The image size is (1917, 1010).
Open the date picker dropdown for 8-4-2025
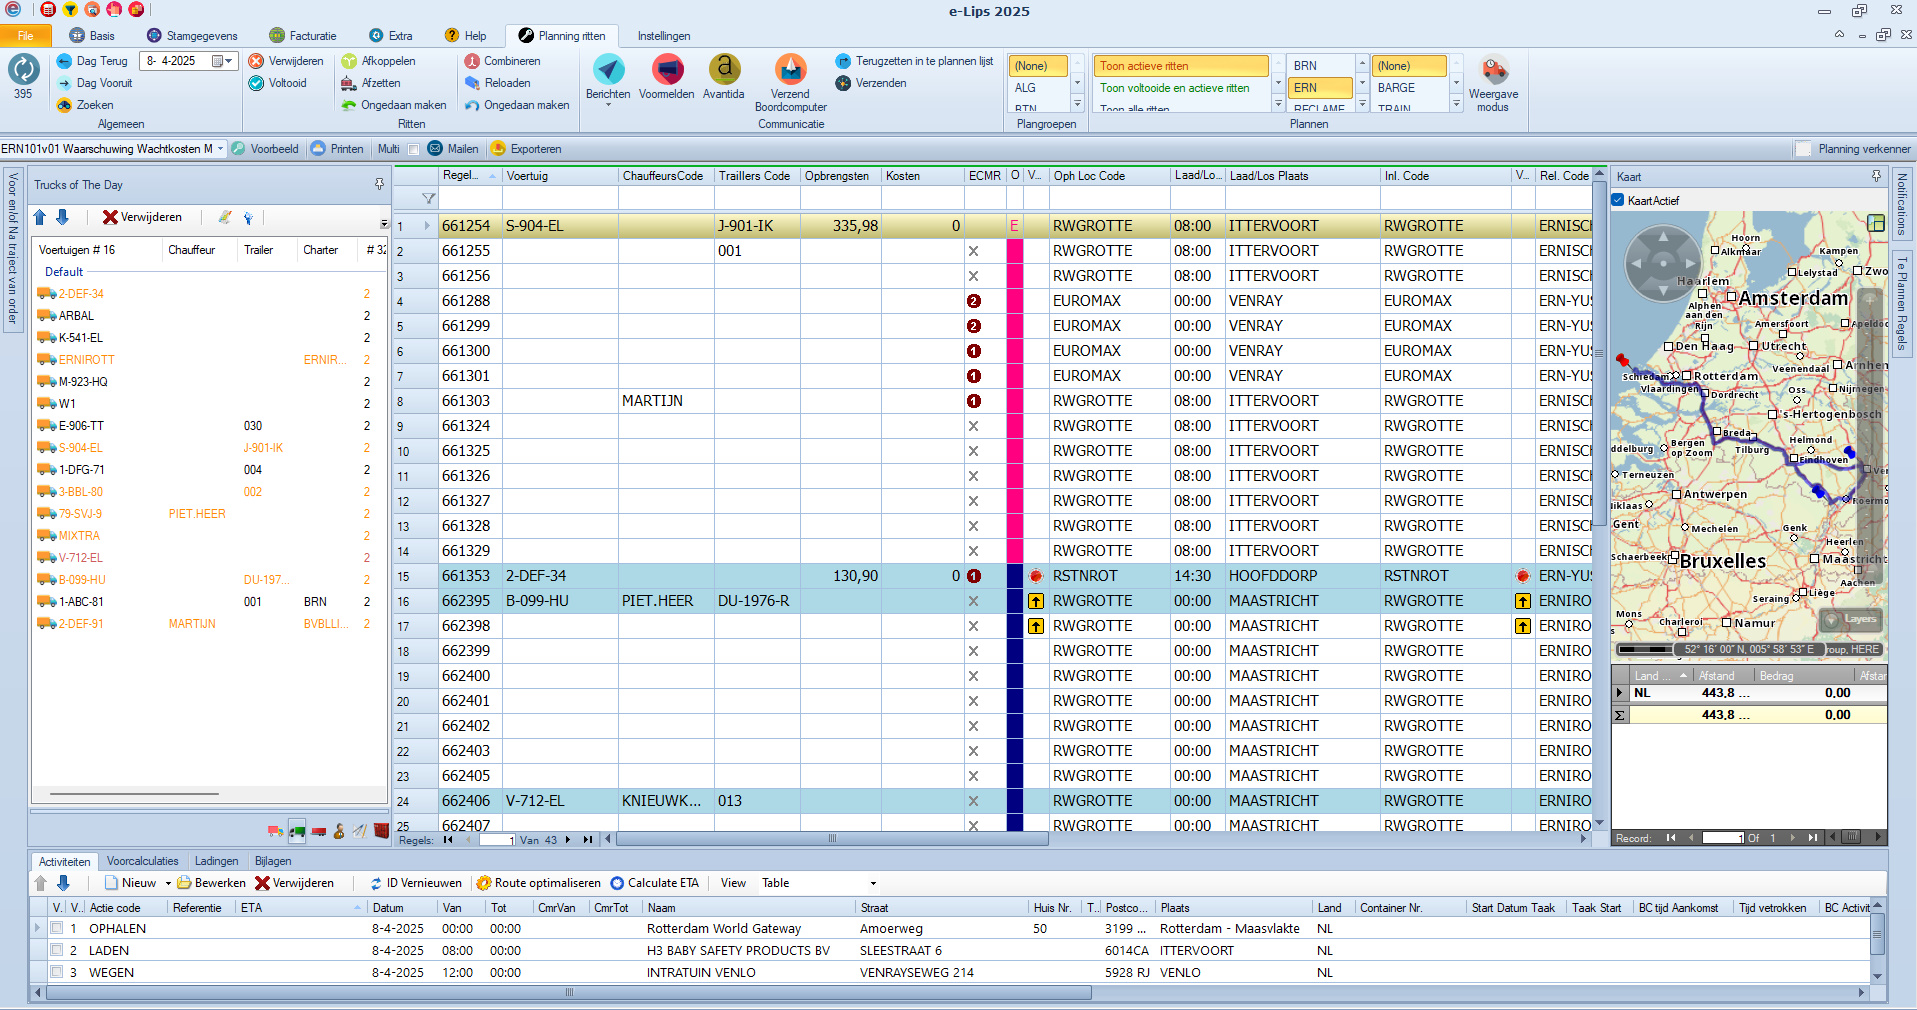click(228, 61)
